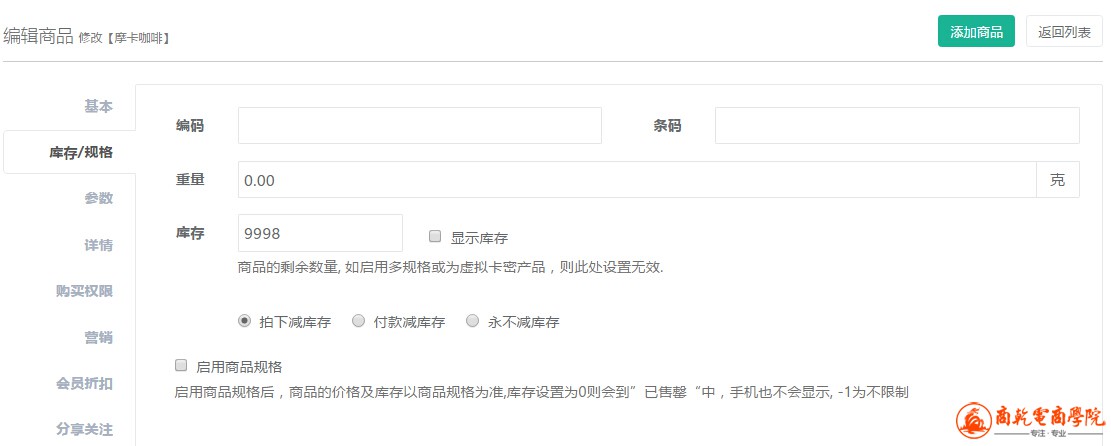Open the 营销 tab
This screenshot has height=446, width=1111.
click(98, 337)
